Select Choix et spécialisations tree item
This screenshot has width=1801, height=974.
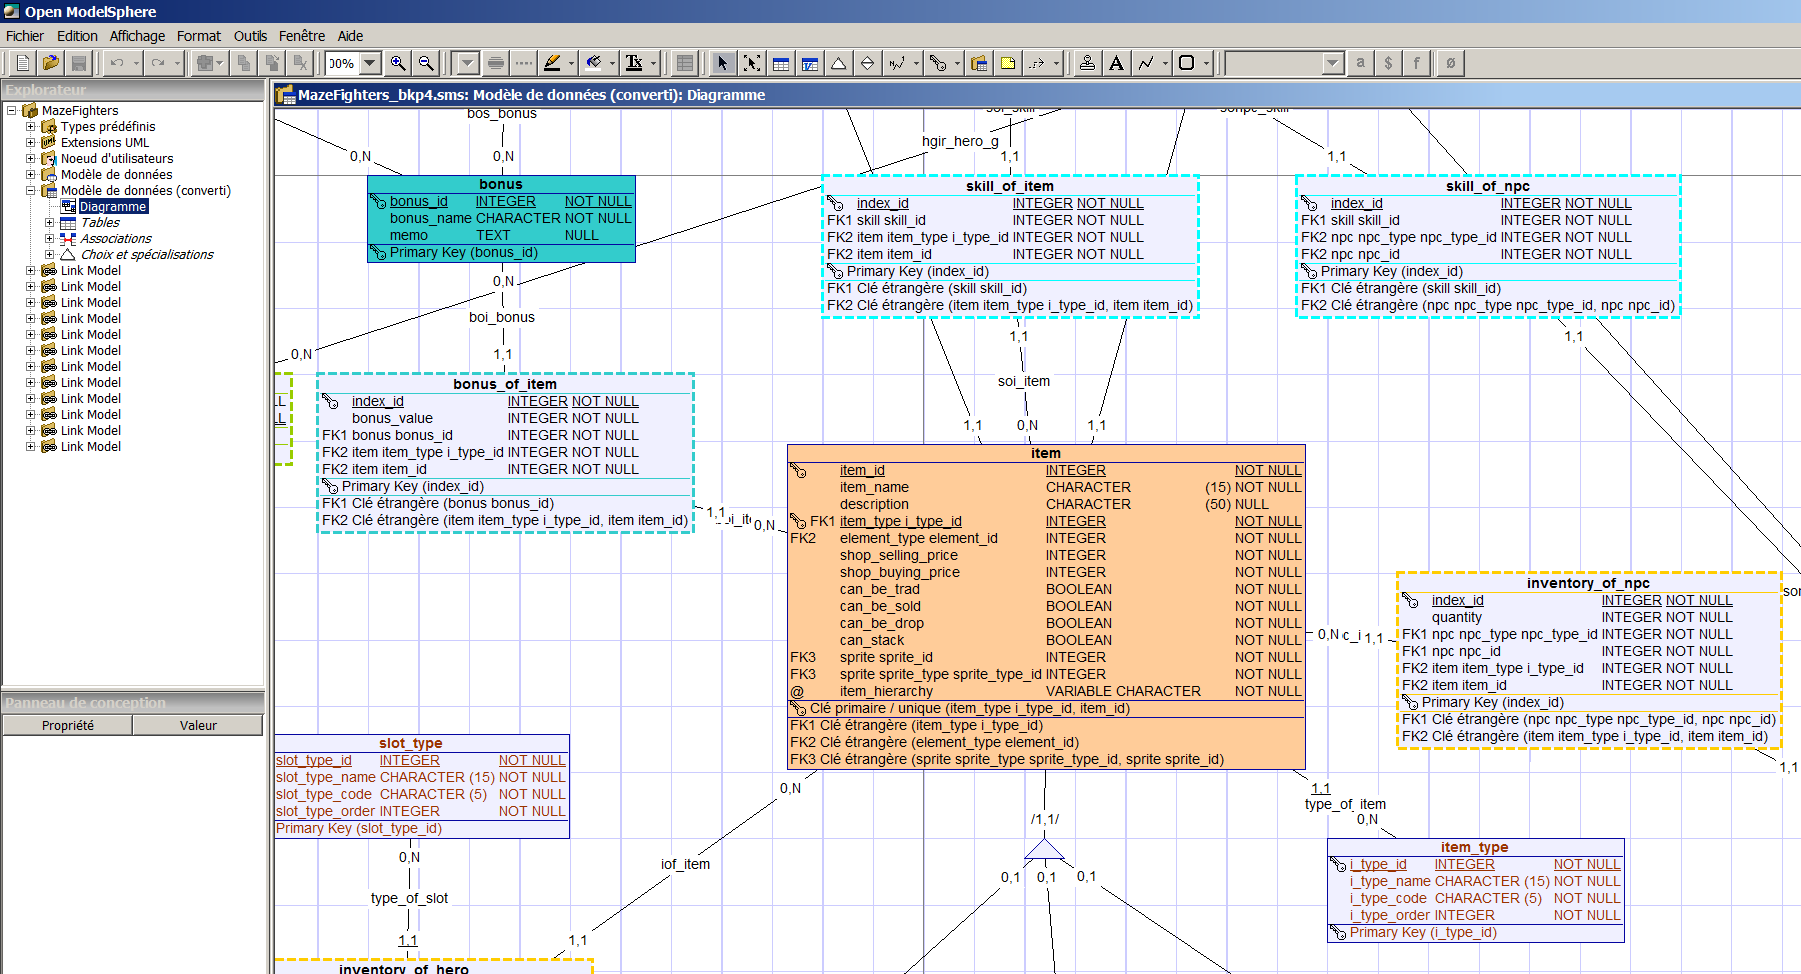click(x=147, y=254)
